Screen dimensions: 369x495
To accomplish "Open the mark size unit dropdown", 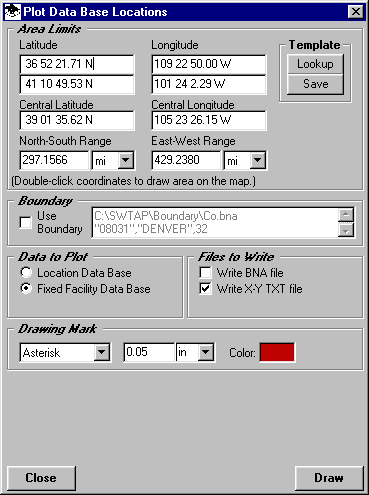I will pos(205,352).
